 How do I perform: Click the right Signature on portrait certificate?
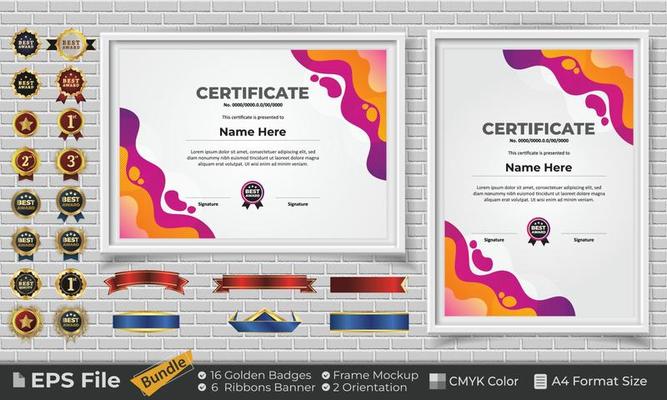(584, 240)
